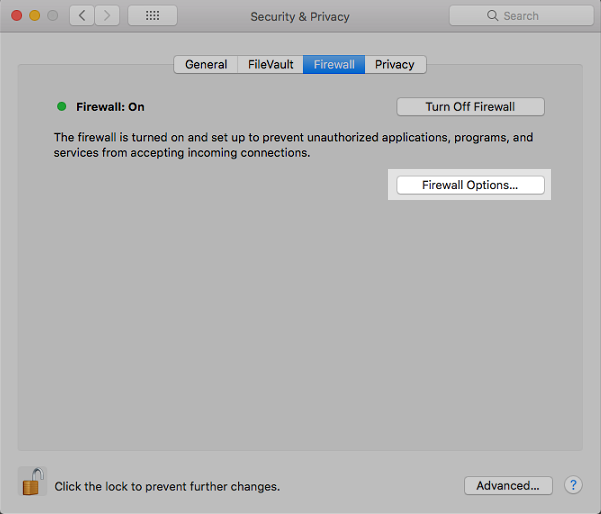The height and width of the screenshot is (514, 601).
Task: Minimize the window with yellow button
Action: (34, 16)
